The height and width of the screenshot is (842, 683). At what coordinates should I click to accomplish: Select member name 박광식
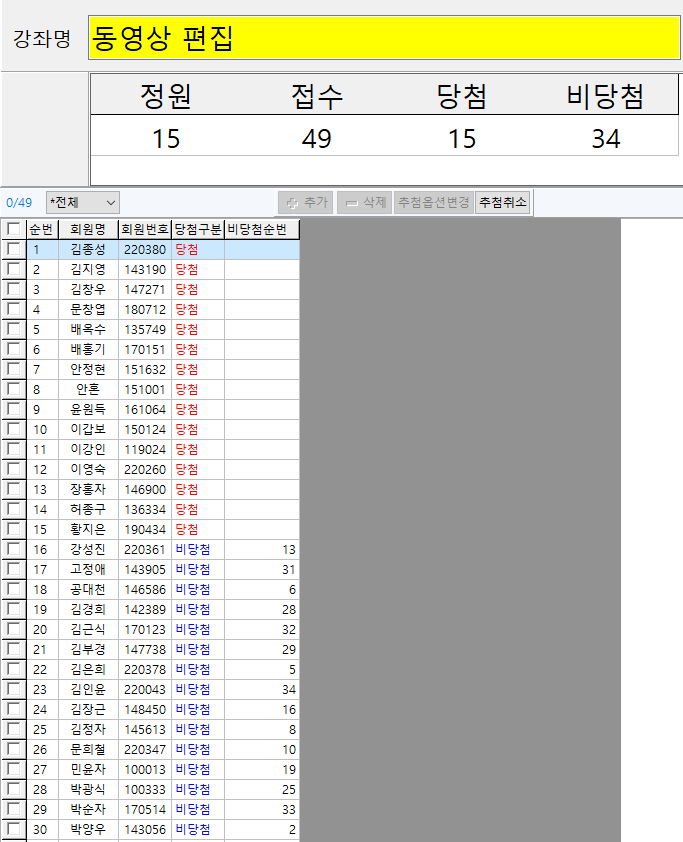88,789
